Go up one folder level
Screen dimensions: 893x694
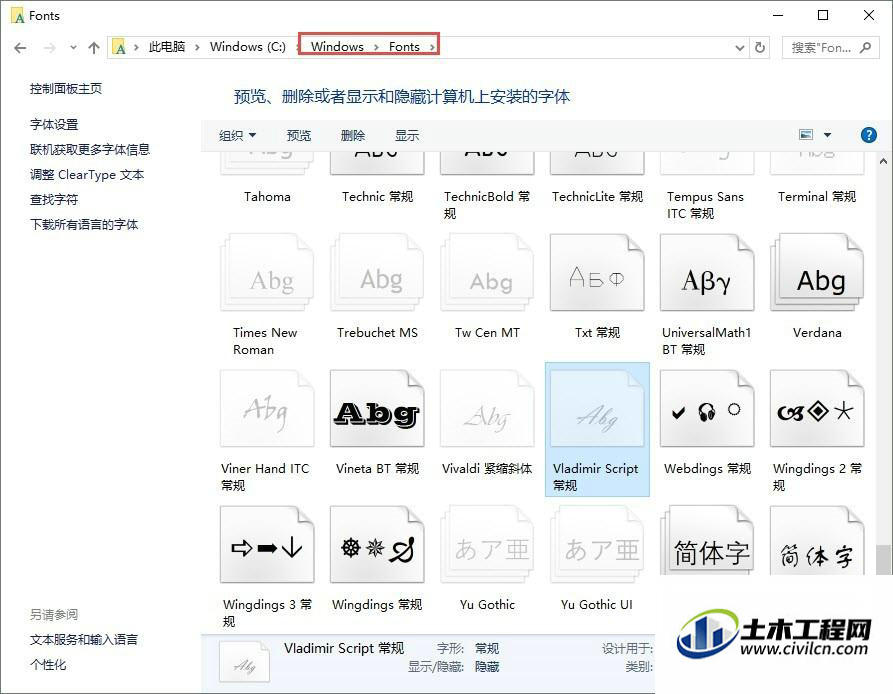click(x=94, y=48)
